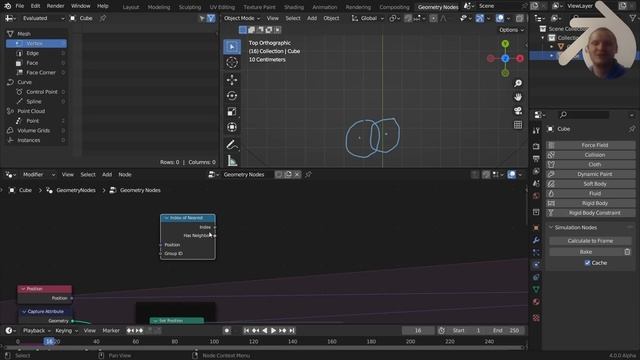
Task: Open the Modifiers wrench tab icon
Action: click(x=536, y=240)
